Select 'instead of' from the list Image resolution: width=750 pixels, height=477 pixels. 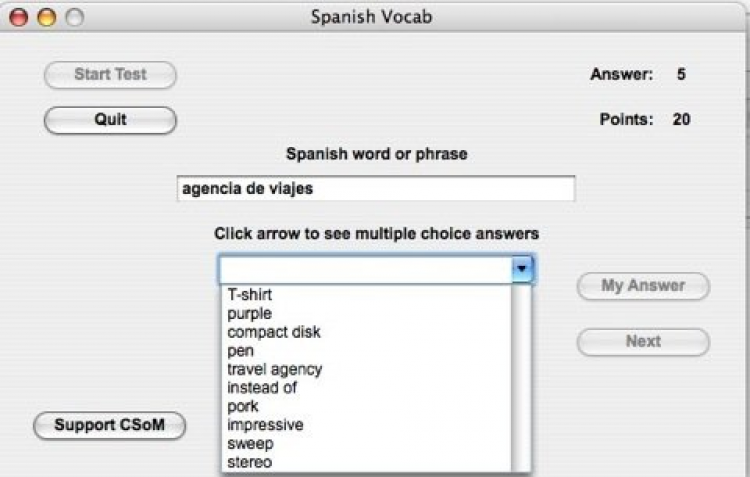coord(262,388)
